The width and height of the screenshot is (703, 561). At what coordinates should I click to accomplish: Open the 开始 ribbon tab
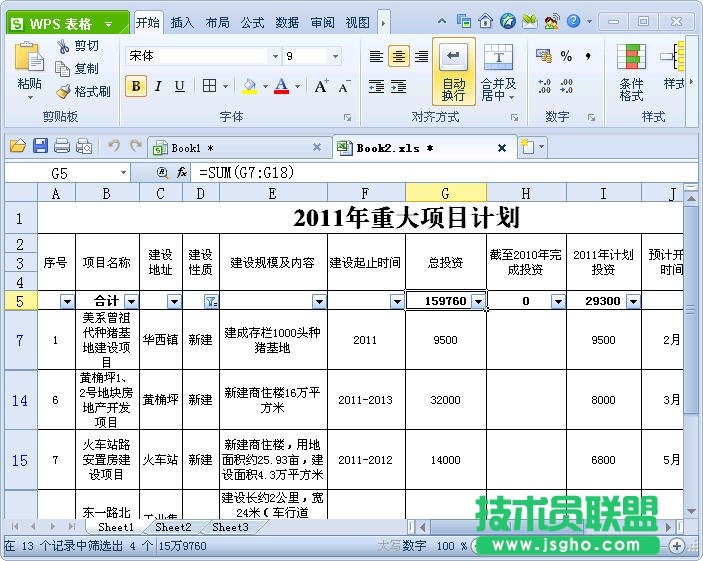coord(148,22)
